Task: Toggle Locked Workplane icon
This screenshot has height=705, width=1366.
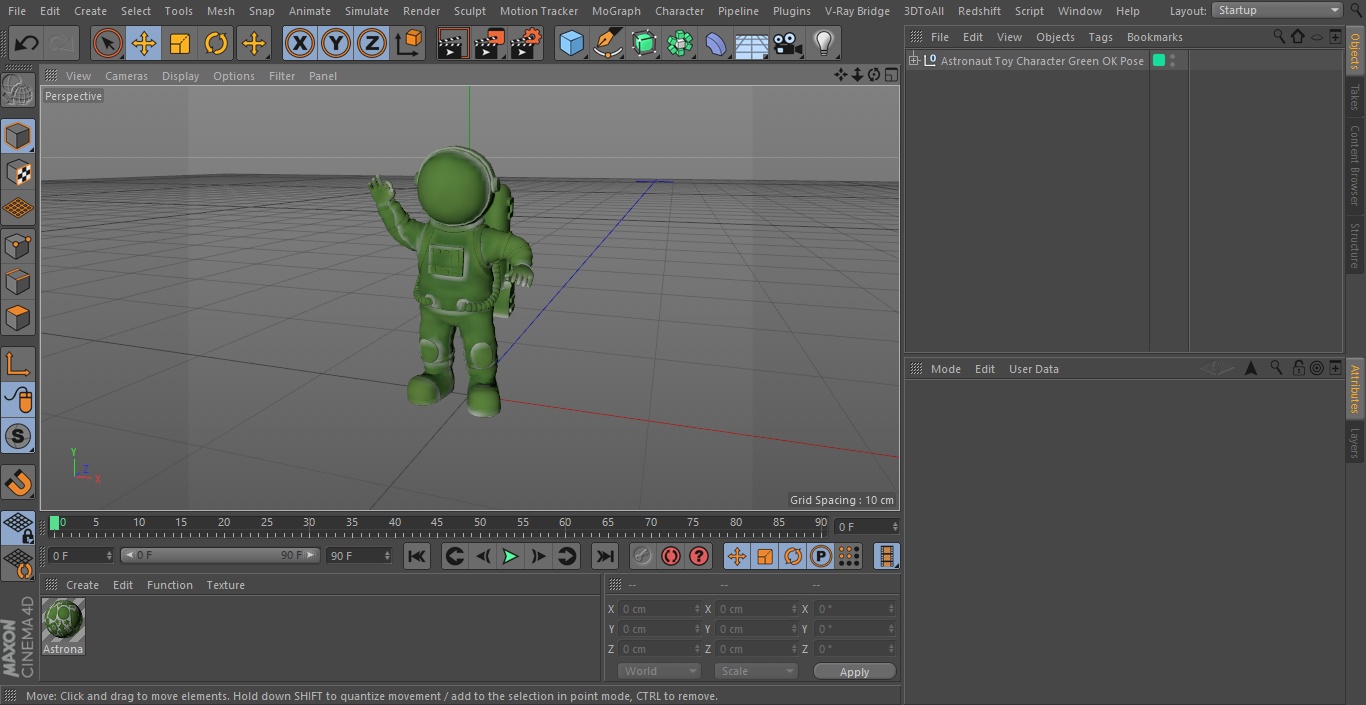Action: tap(18, 527)
